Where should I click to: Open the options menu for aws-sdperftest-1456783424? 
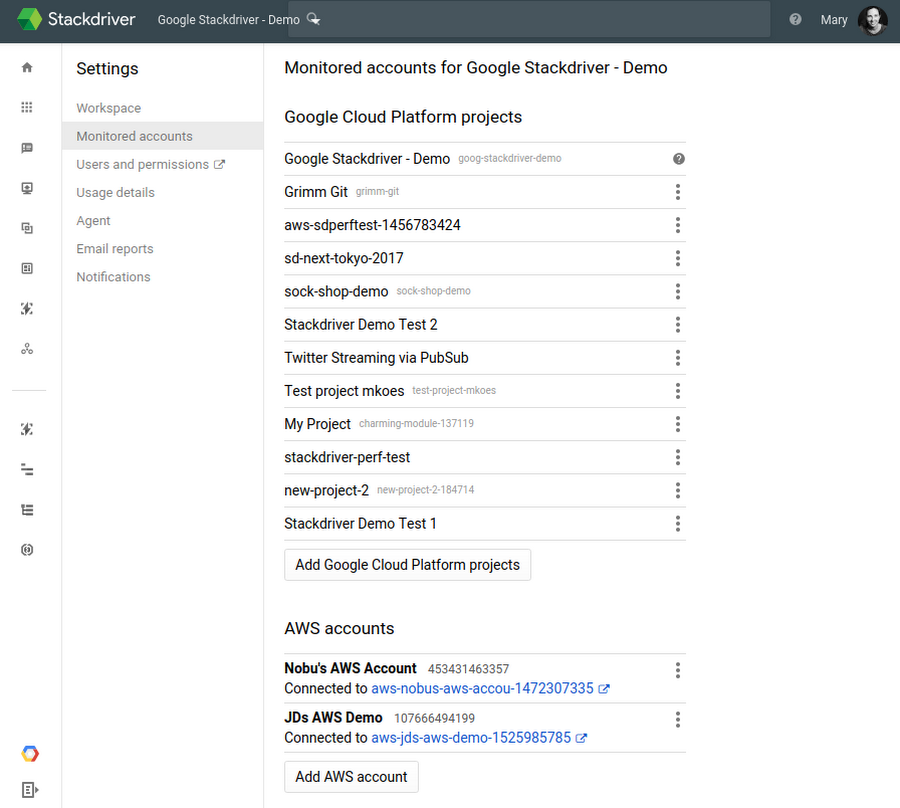(x=678, y=225)
